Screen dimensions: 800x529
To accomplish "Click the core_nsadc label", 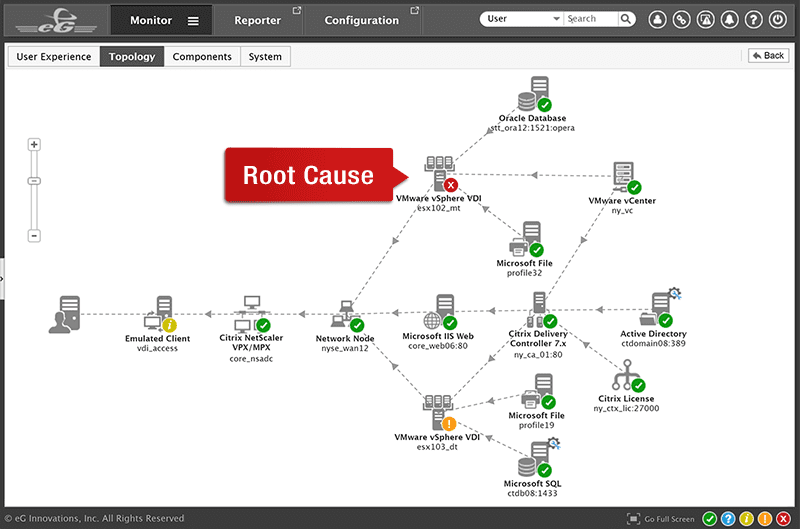I will tap(251, 359).
